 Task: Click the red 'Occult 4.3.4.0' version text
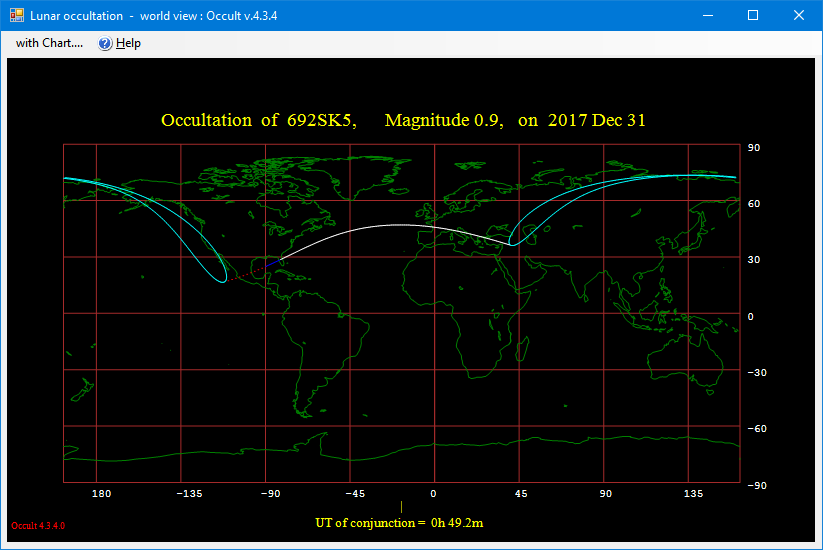[x=38, y=526]
